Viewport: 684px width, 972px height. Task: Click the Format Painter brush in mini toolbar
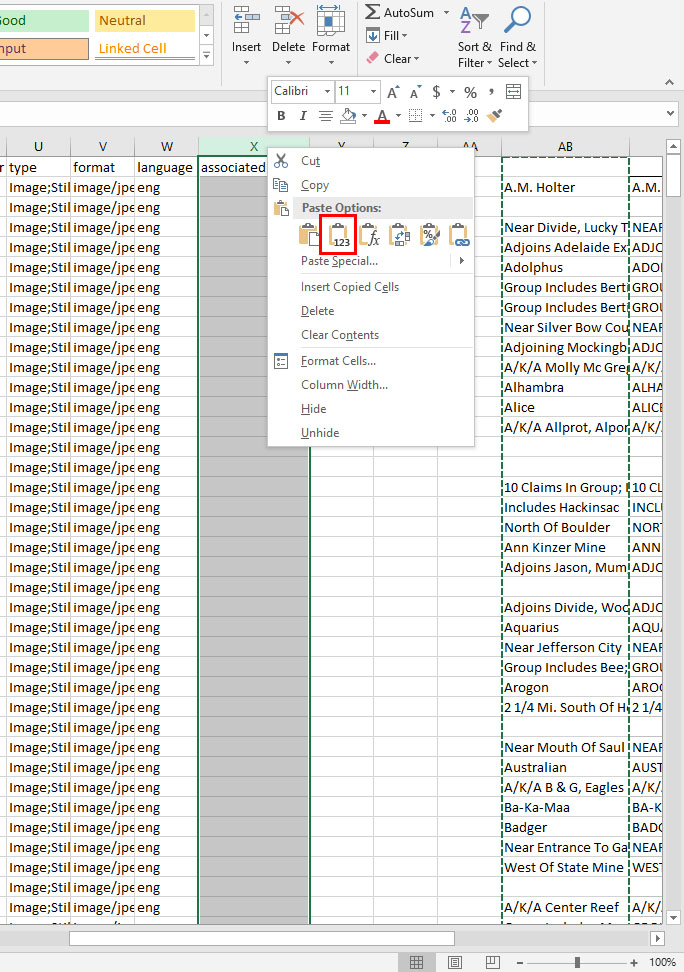(494, 116)
